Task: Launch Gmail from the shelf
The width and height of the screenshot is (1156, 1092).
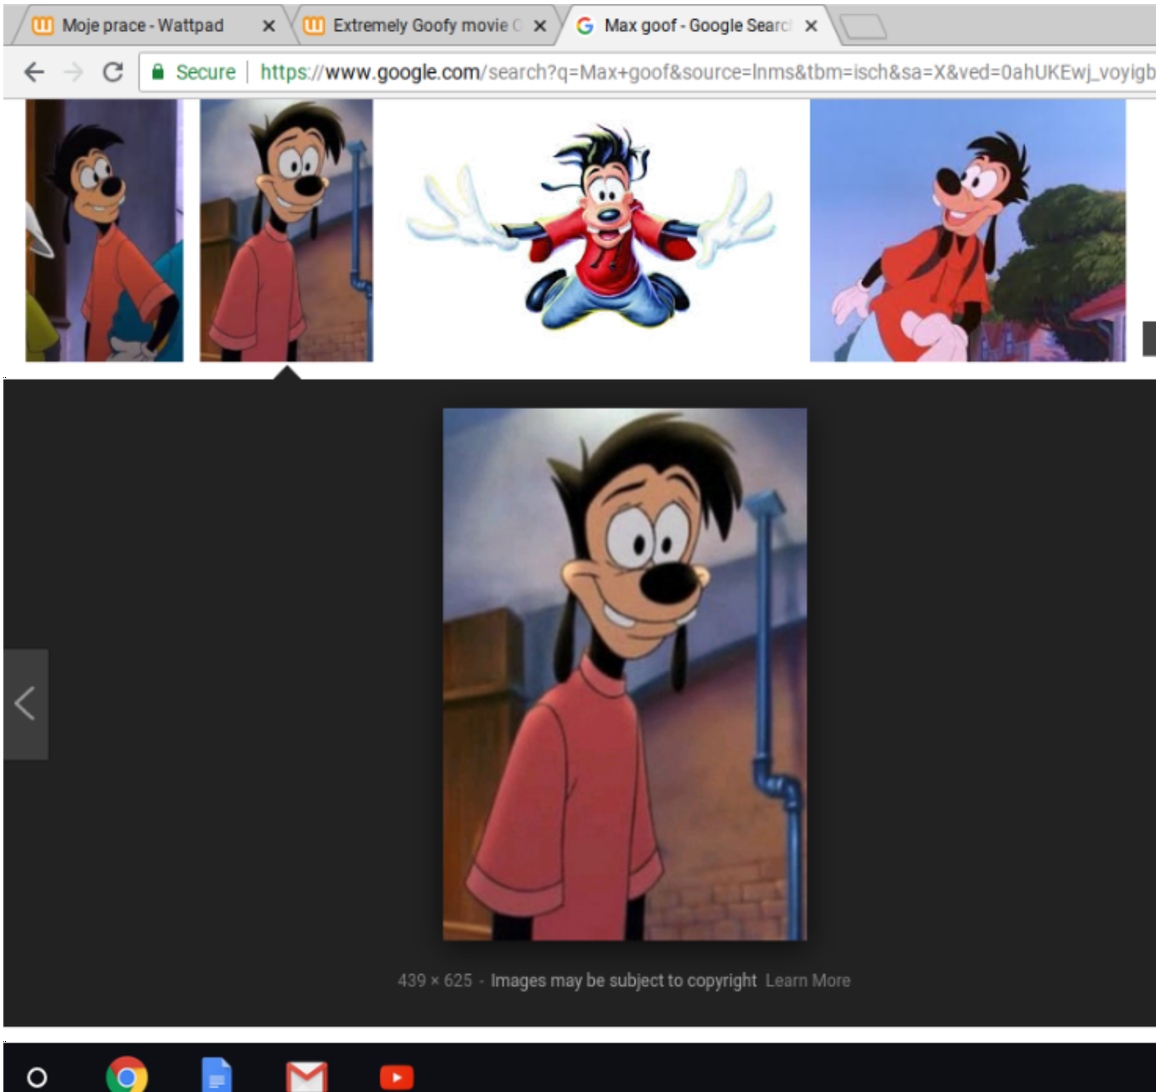Action: point(307,1077)
